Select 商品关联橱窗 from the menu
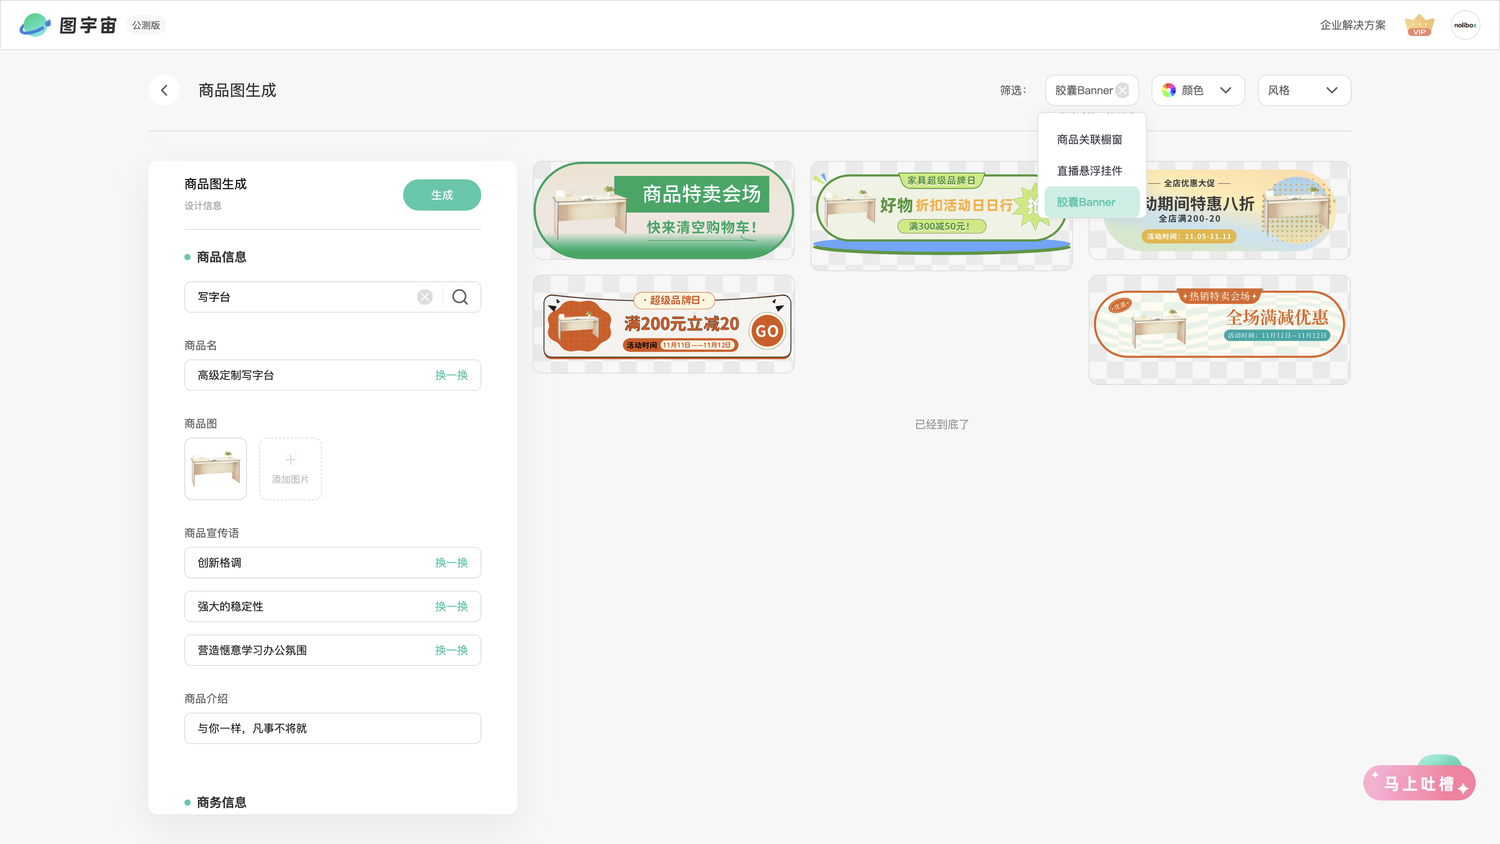The height and width of the screenshot is (844, 1500). pos(1090,140)
